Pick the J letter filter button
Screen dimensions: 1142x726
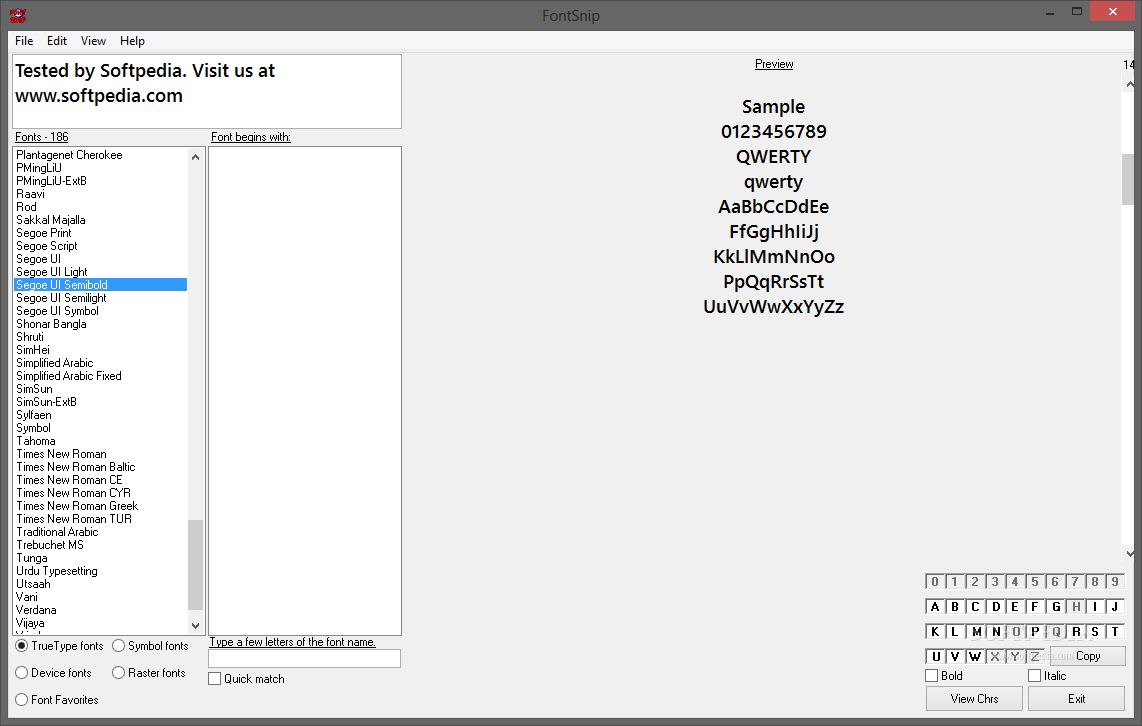(1114, 607)
